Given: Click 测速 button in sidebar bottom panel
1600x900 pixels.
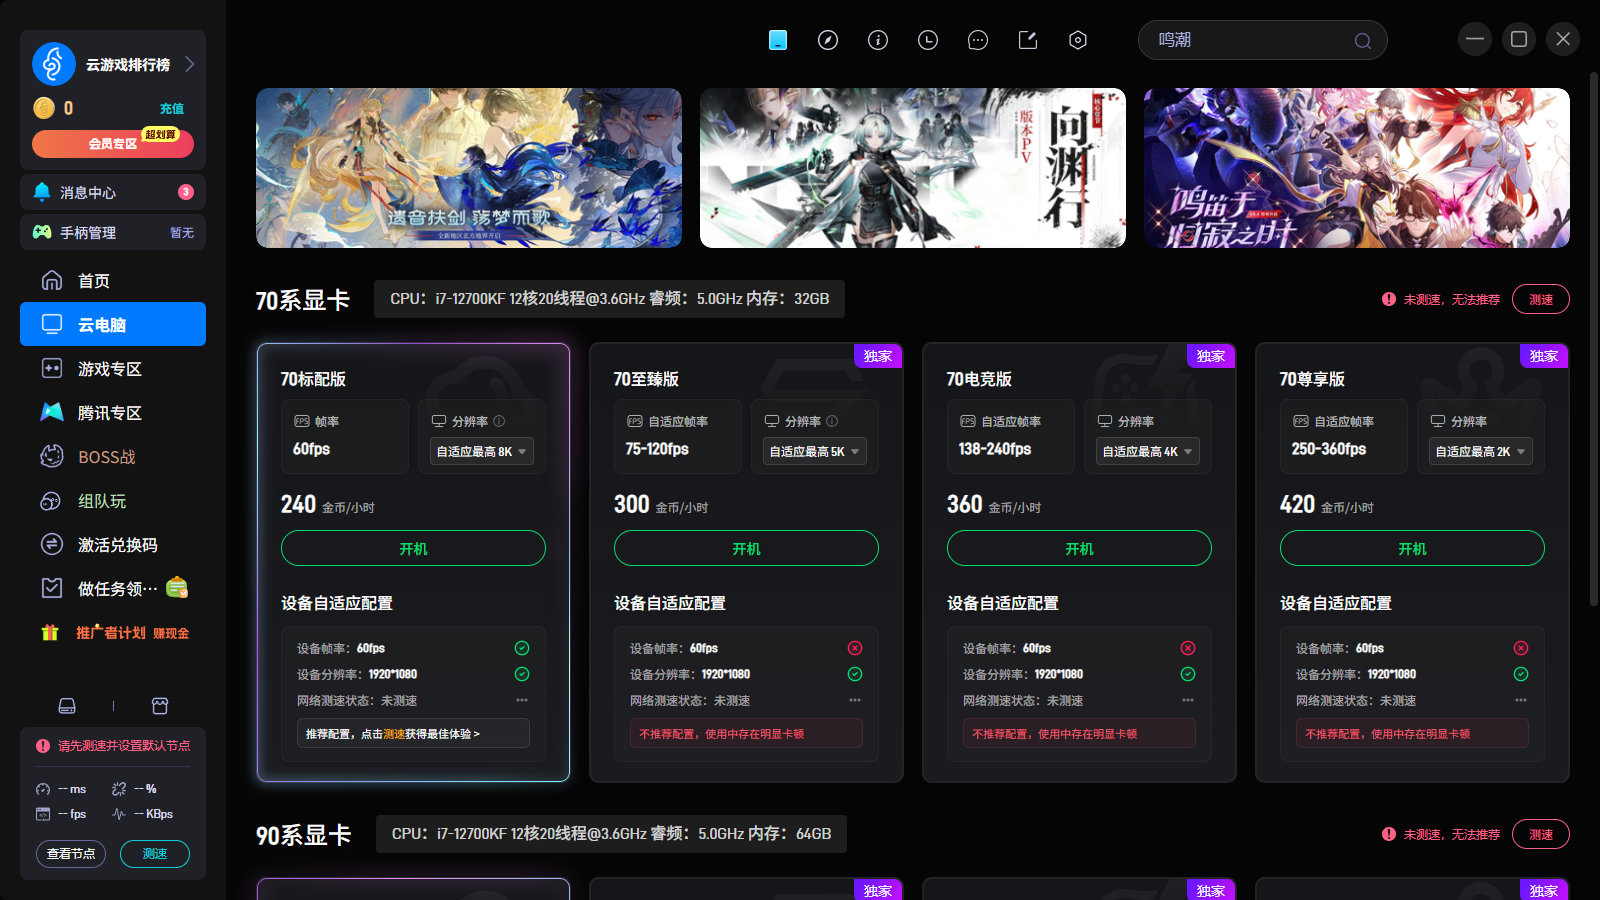Looking at the screenshot, I should 155,853.
